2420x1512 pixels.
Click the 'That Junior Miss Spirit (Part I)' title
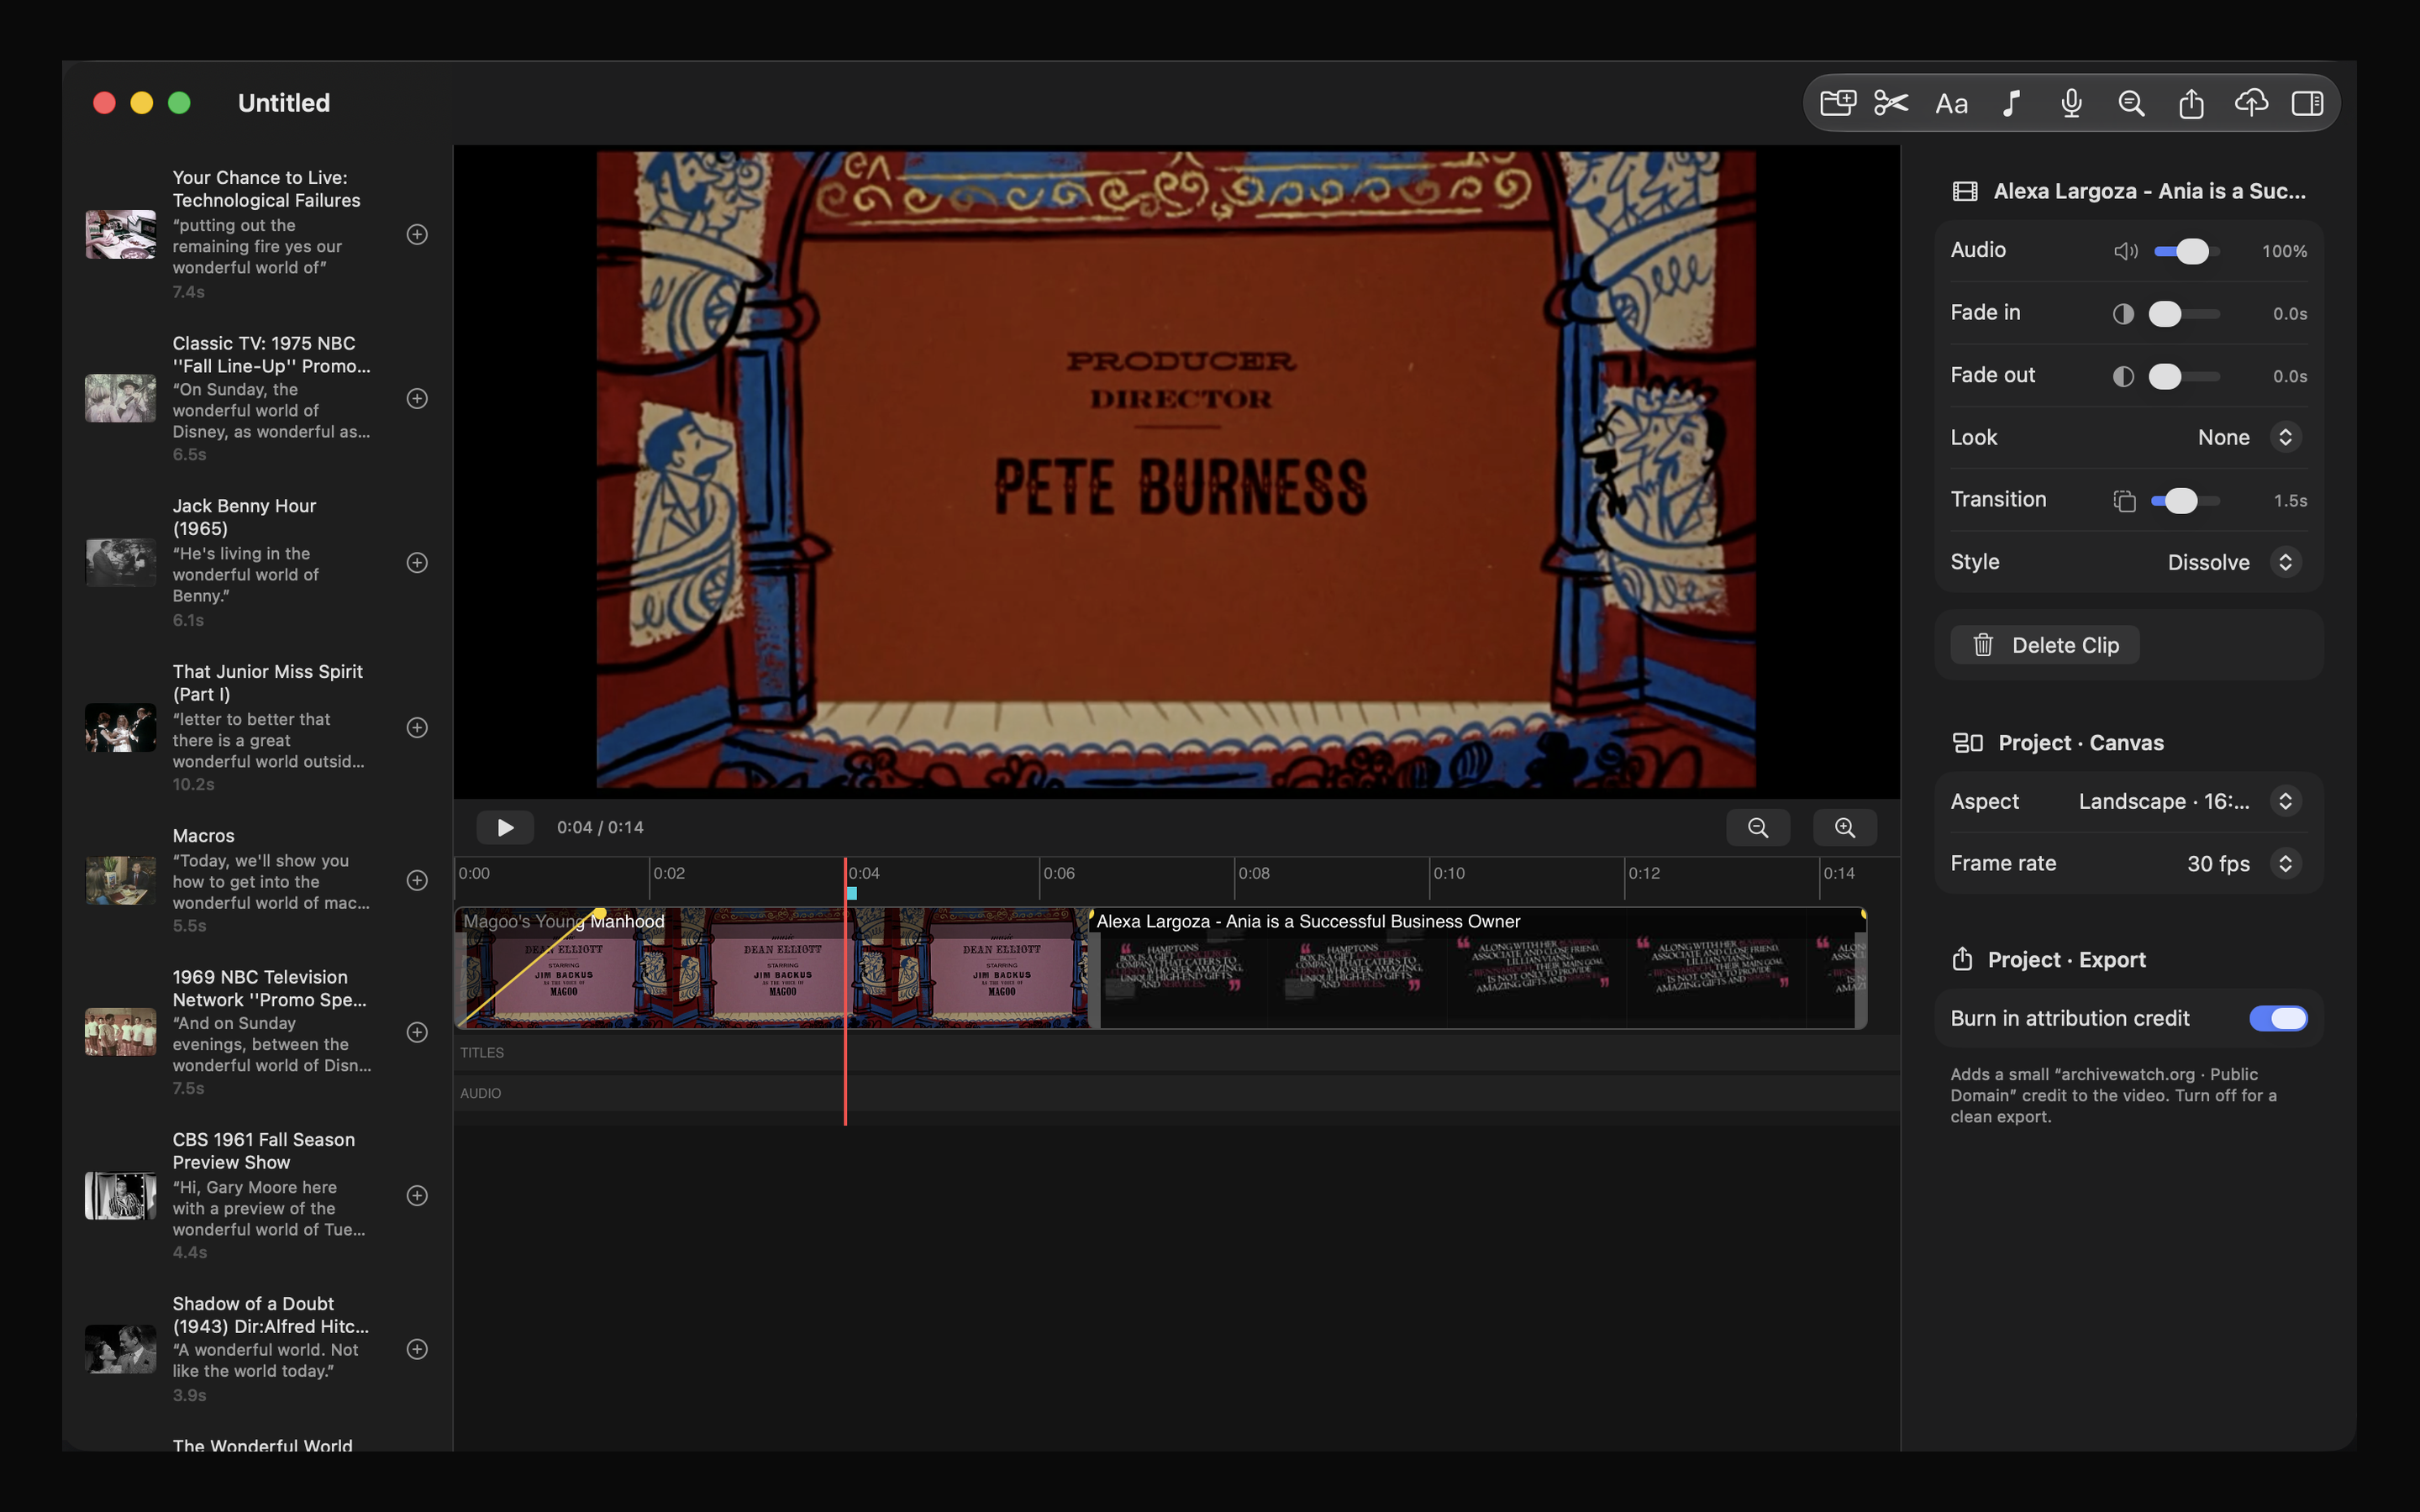[x=267, y=683]
